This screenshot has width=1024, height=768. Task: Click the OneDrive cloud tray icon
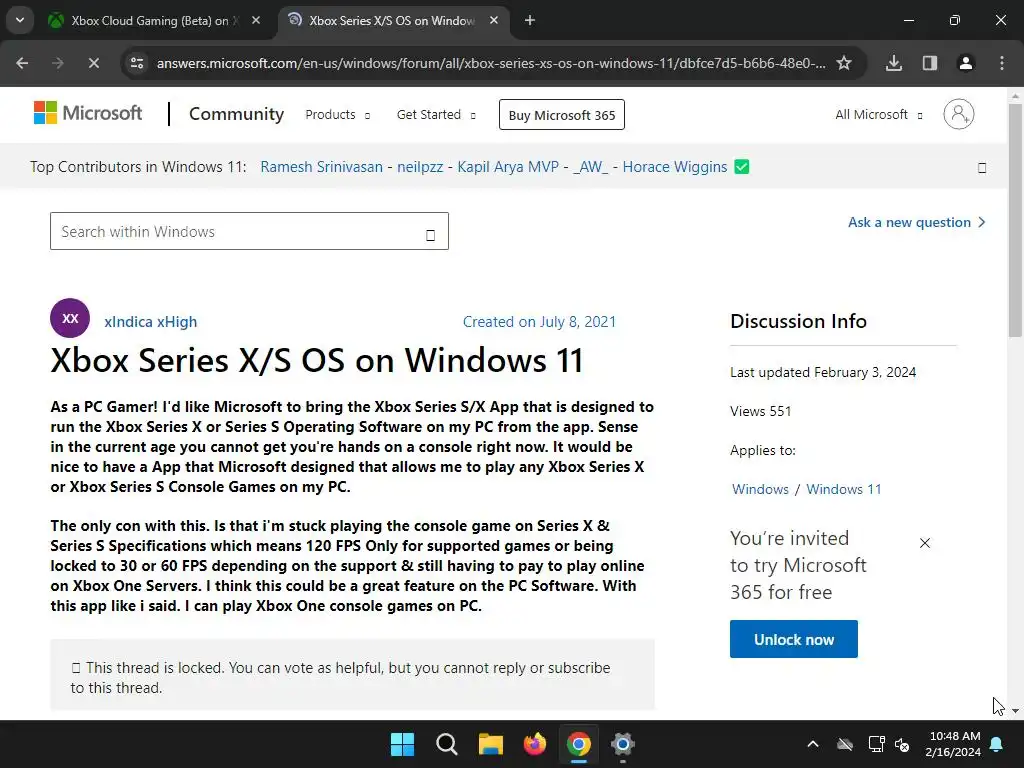(x=845, y=744)
